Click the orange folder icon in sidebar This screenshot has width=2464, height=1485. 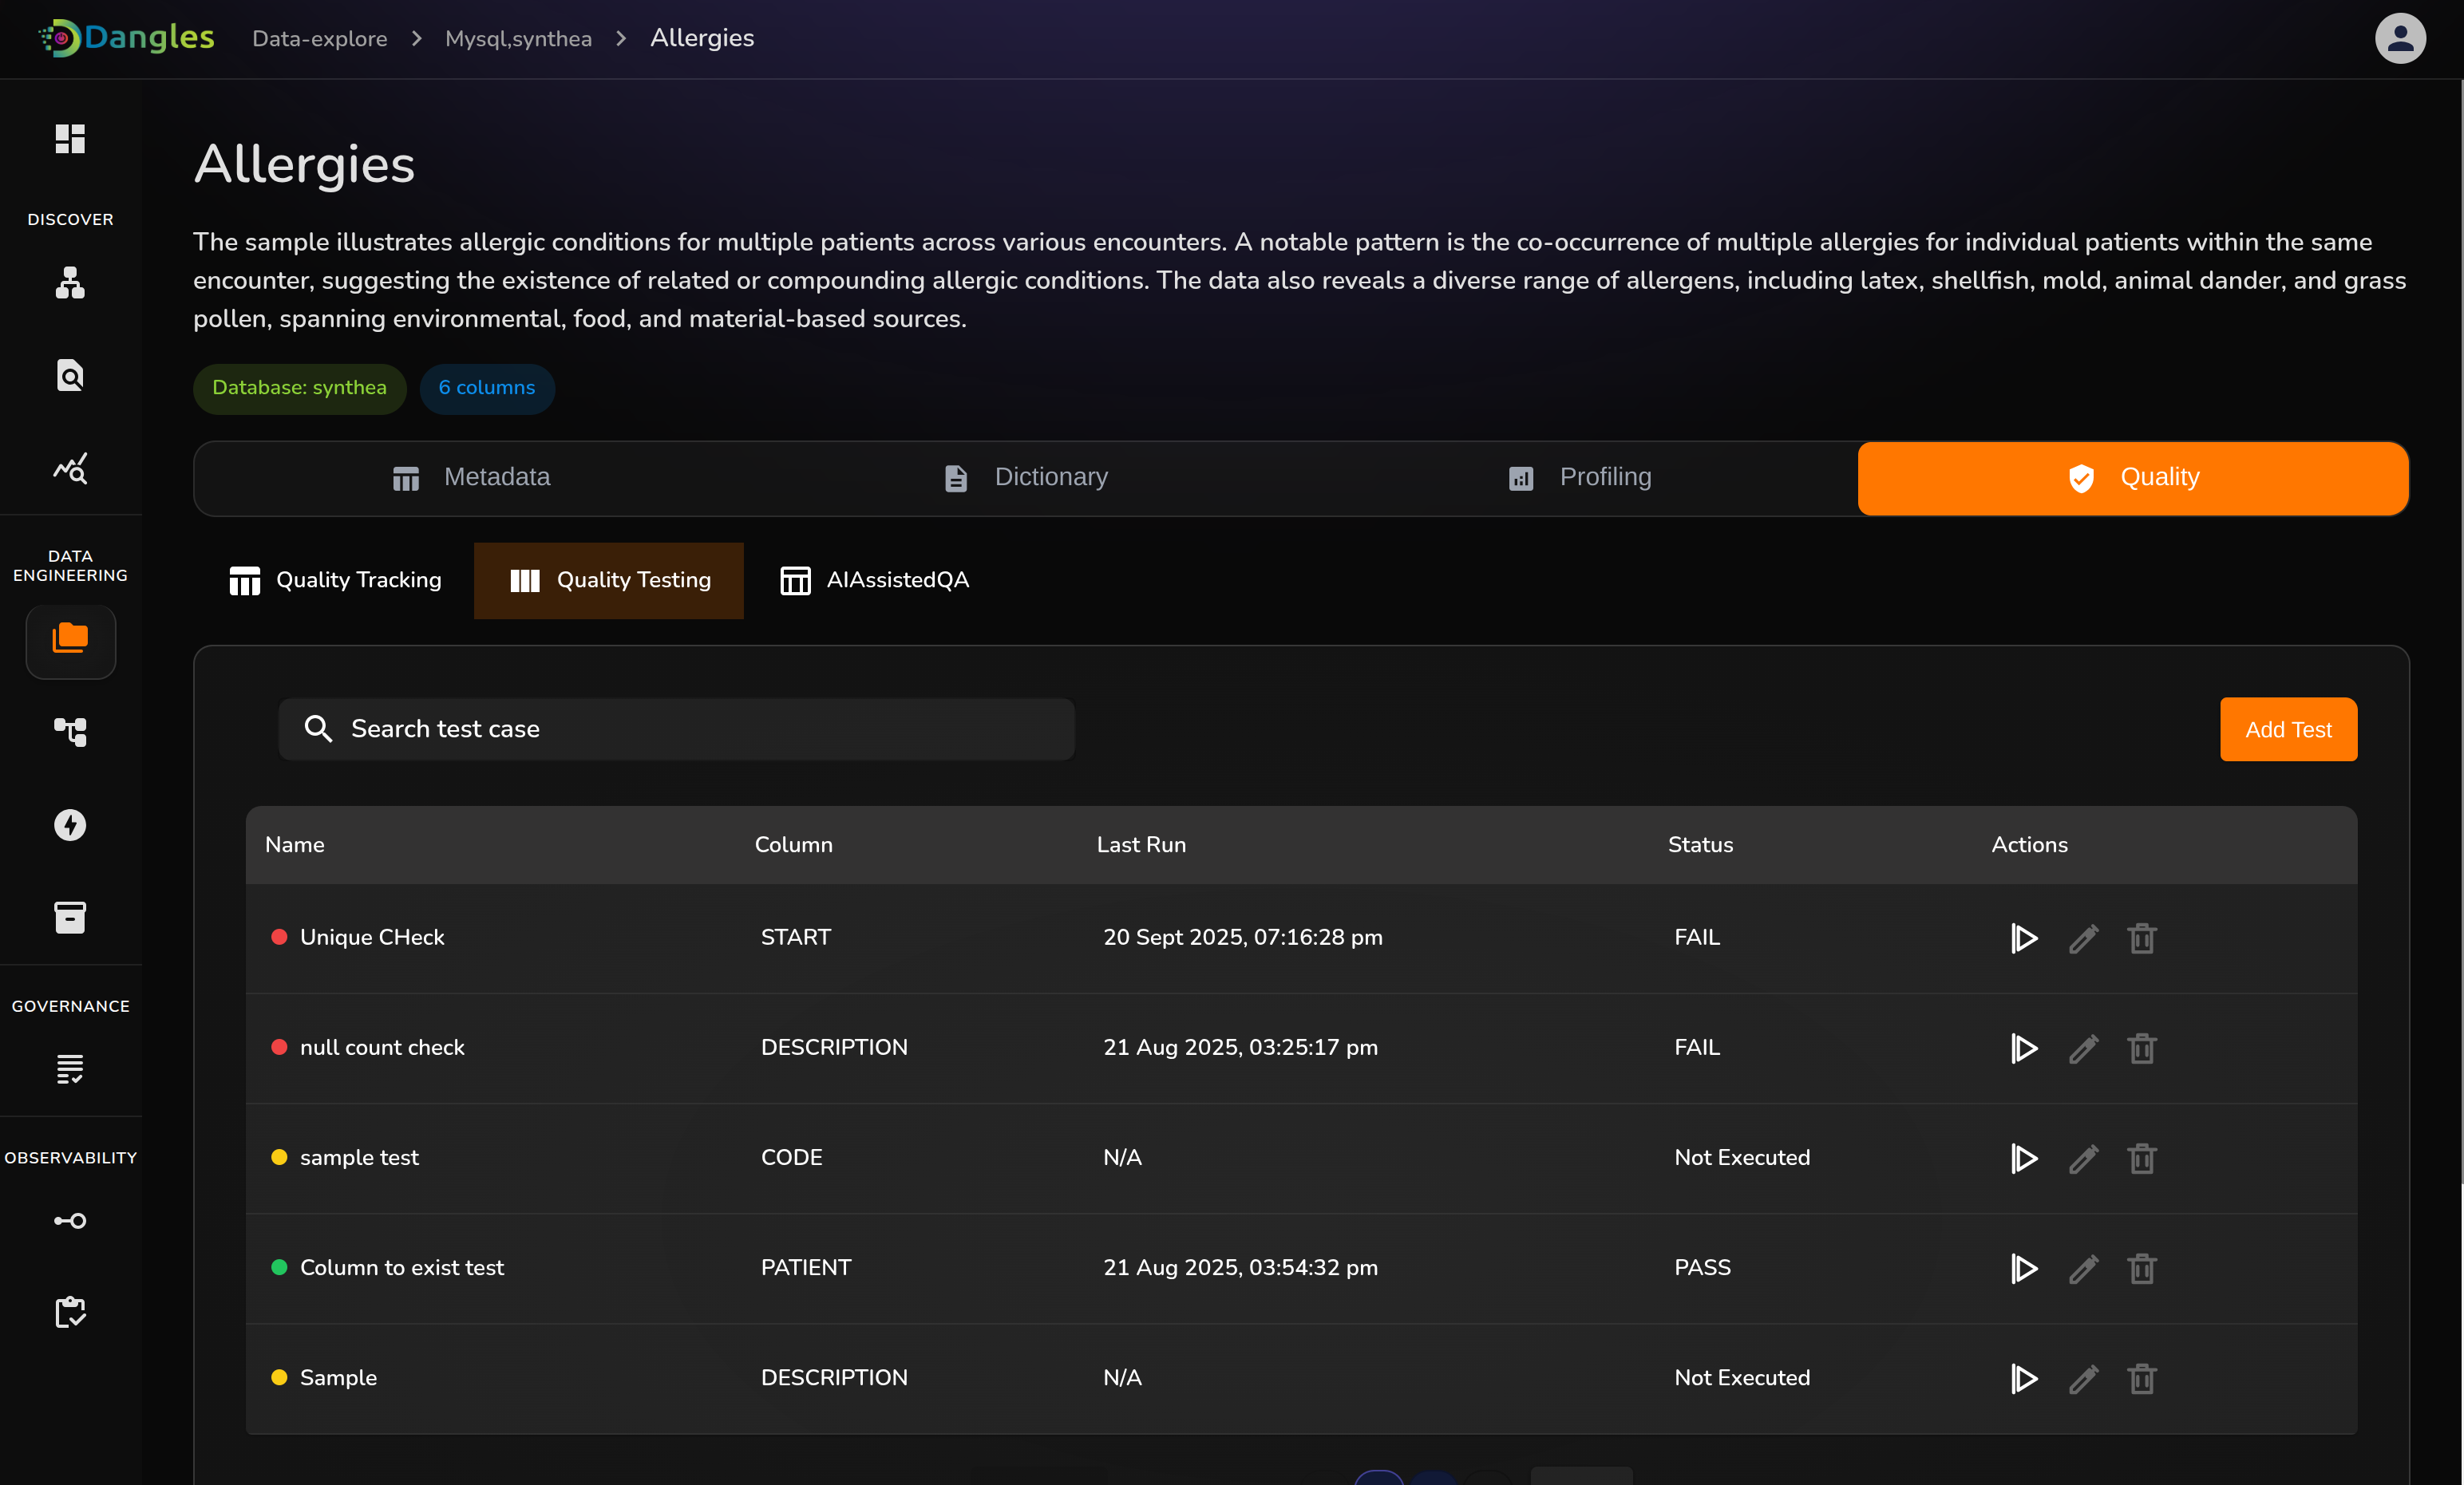[70, 640]
